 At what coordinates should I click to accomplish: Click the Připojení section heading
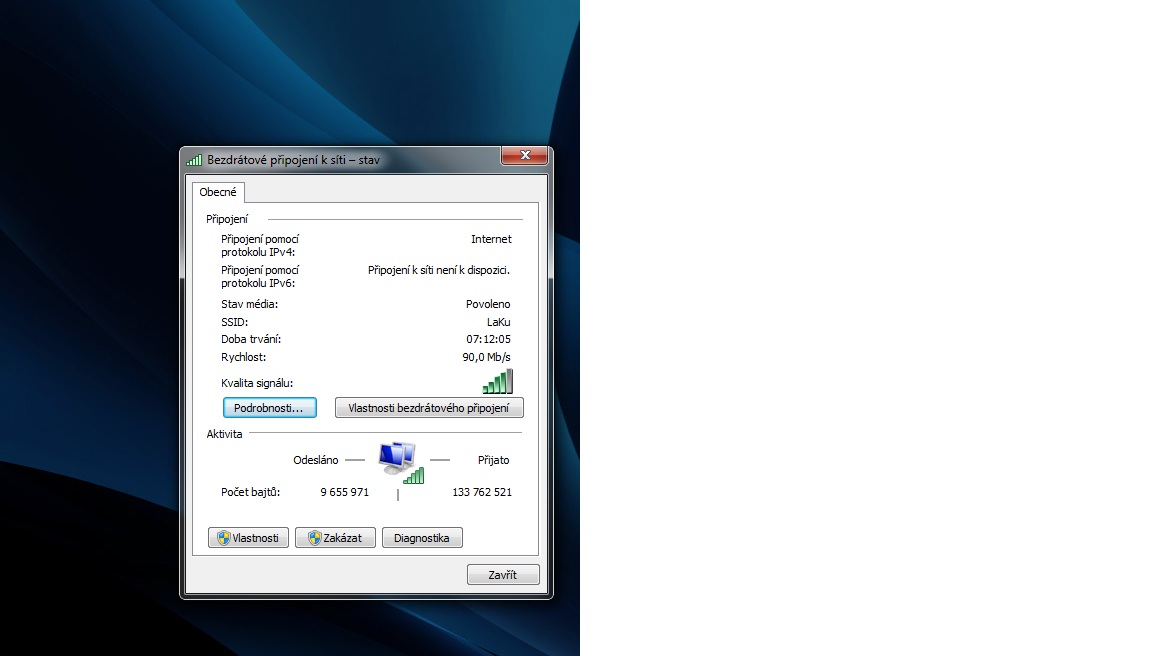(227, 219)
